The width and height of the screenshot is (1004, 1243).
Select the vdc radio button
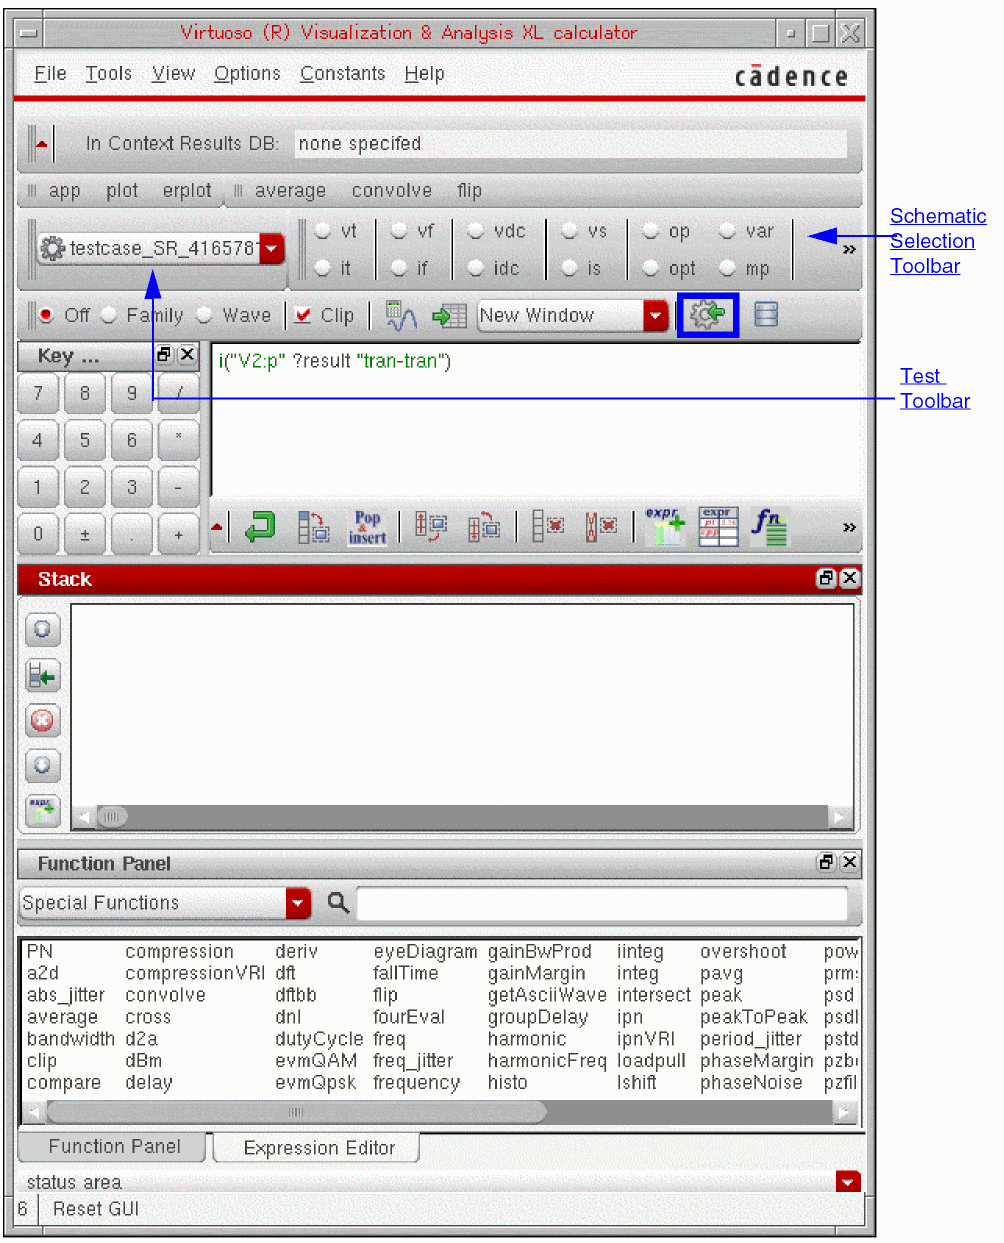tap(476, 231)
